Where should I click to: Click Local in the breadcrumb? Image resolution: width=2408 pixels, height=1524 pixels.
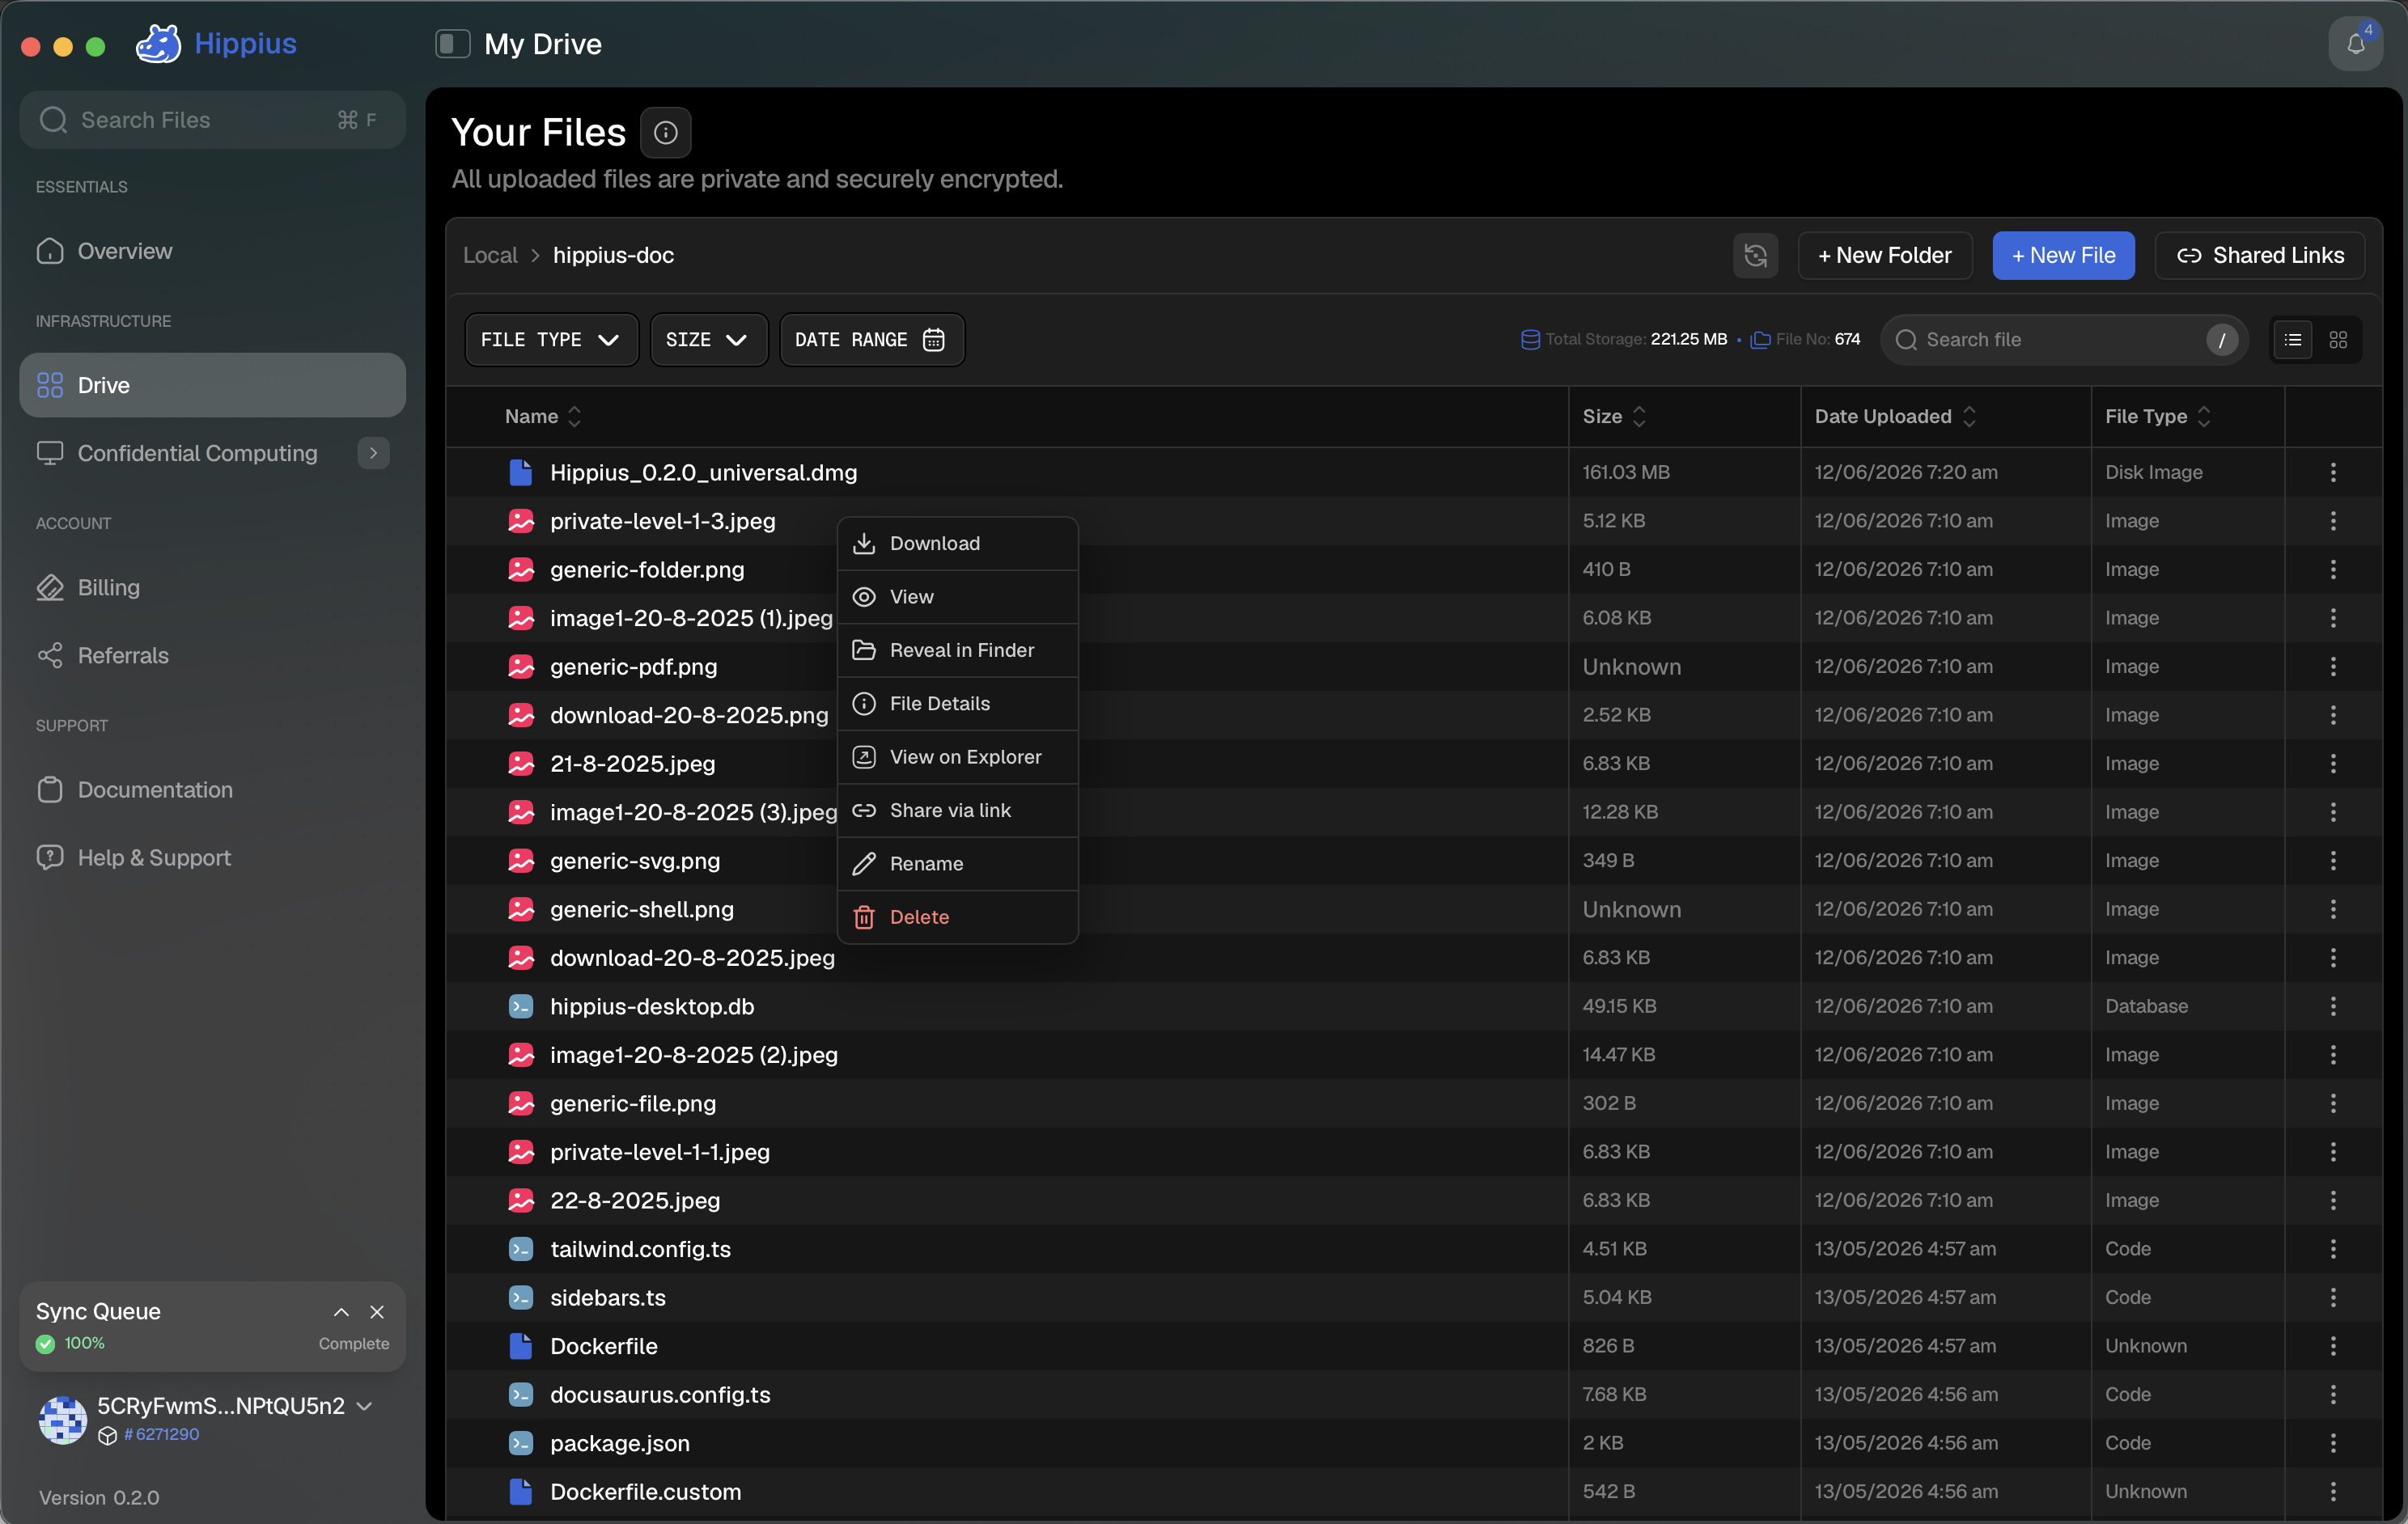point(490,256)
